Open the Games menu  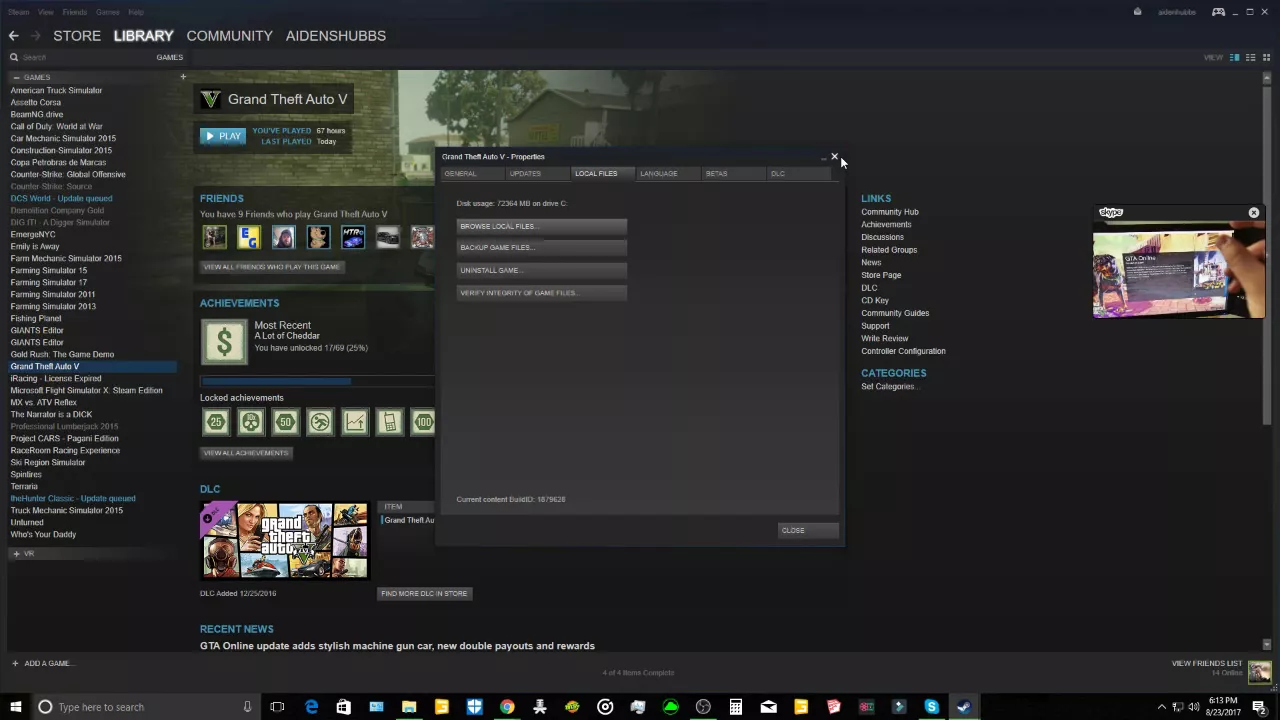tap(107, 12)
